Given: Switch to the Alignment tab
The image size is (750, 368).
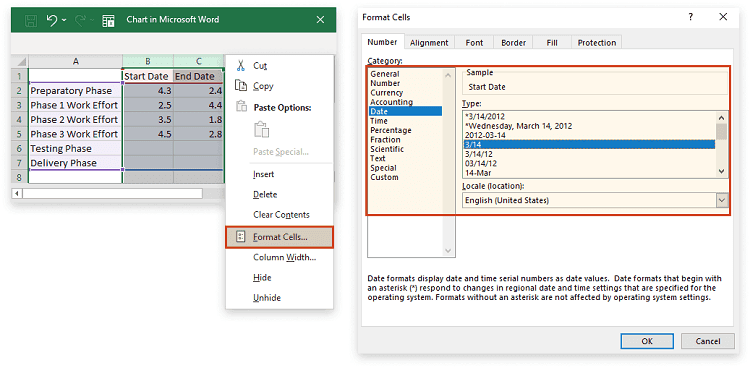Looking at the screenshot, I should 429,43.
